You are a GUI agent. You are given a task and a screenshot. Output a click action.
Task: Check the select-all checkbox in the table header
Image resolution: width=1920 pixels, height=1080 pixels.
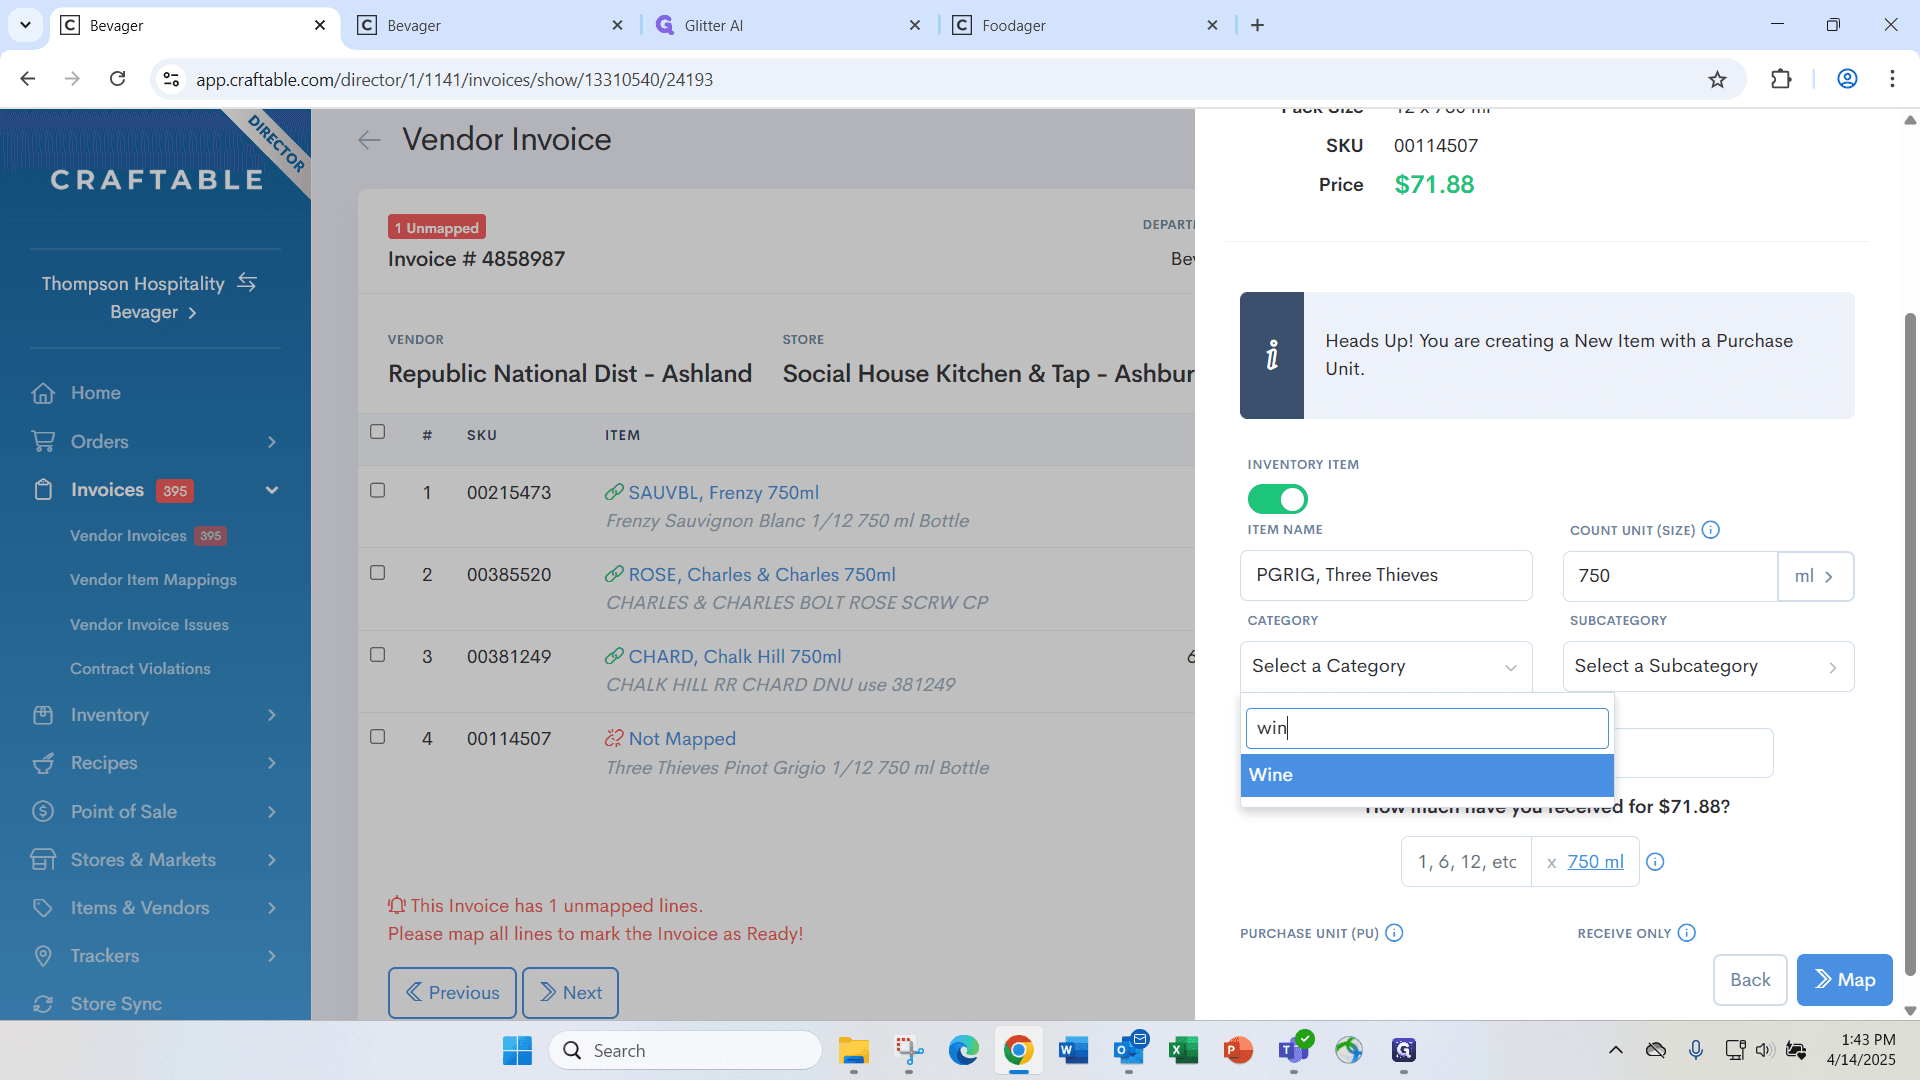(x=377, y=432)
